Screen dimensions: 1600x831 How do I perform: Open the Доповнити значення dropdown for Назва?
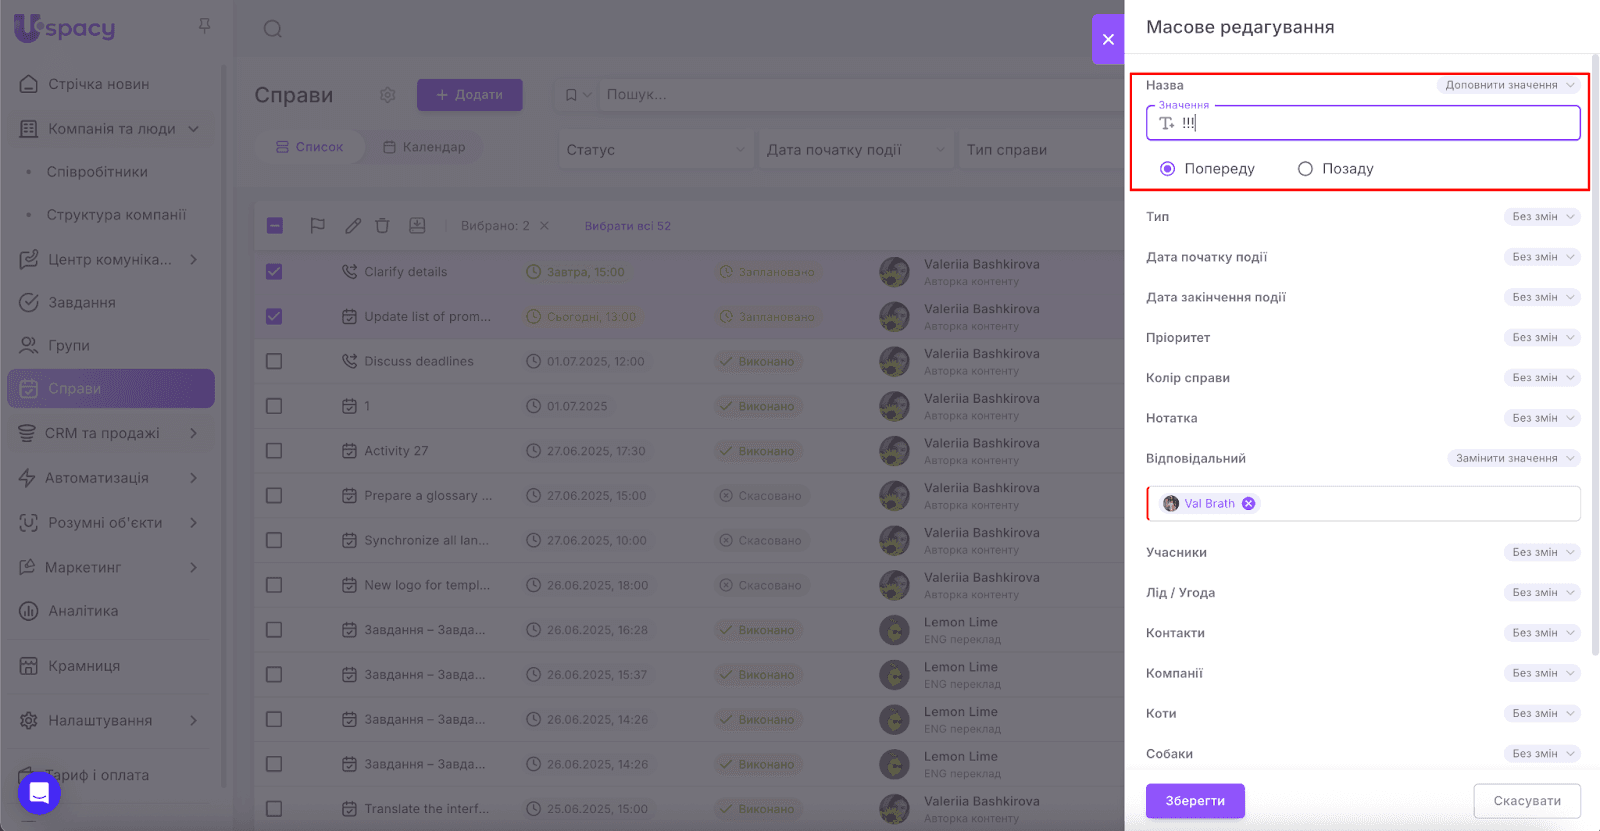1508,85
